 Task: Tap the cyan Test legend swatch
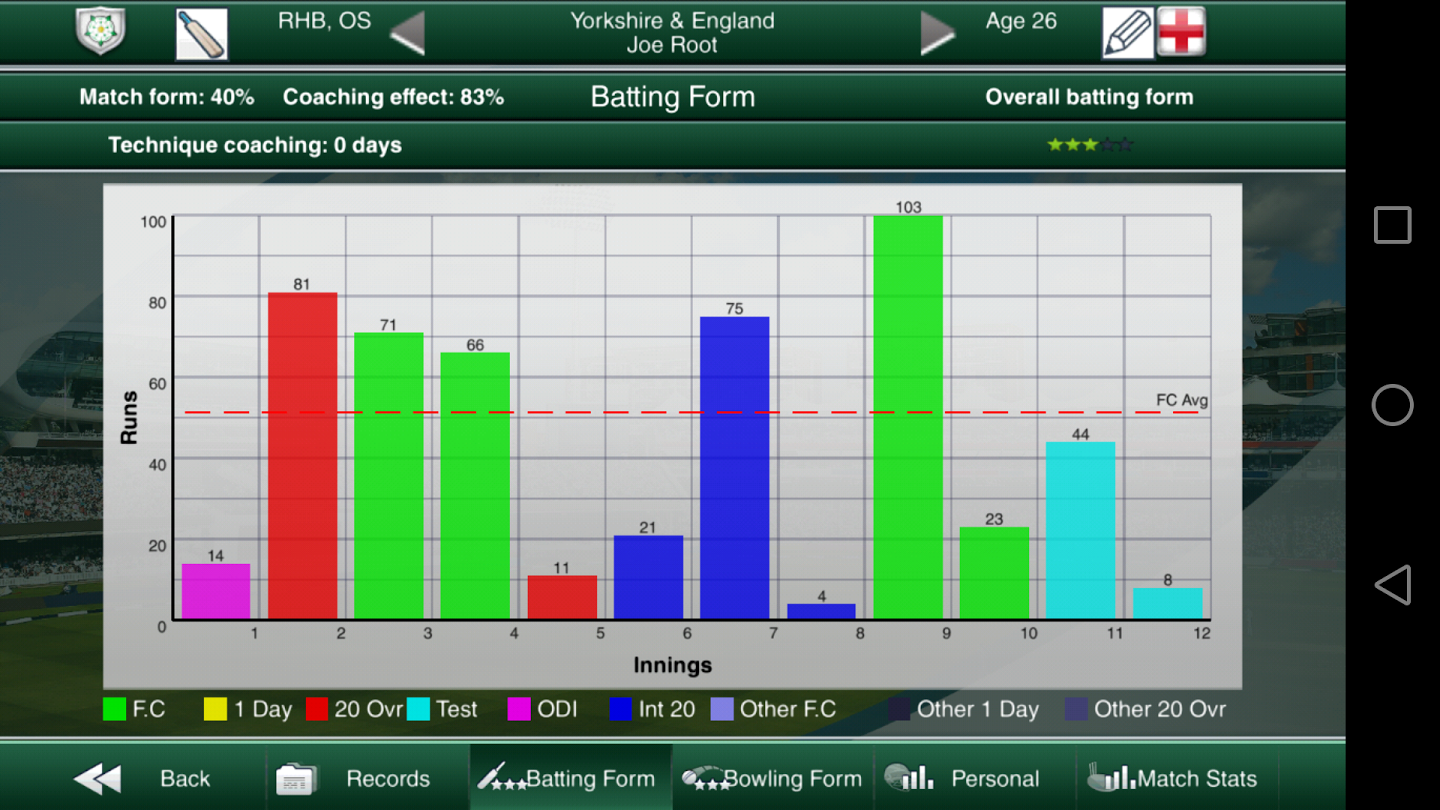[x=418, y=709]
